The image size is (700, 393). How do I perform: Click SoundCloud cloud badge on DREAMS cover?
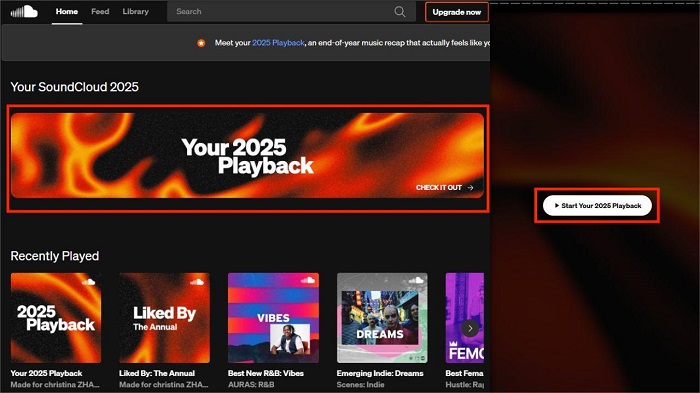416,280
